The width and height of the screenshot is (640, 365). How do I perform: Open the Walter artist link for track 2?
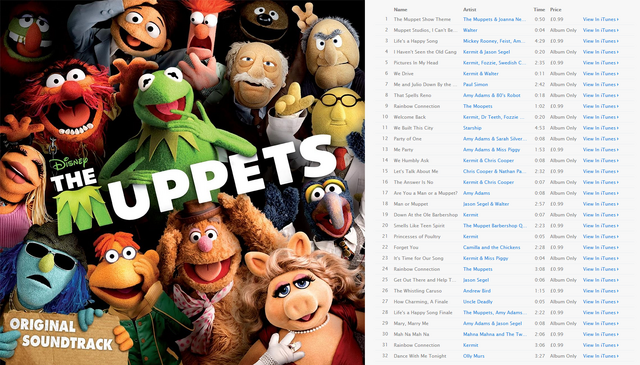pyautogui.click(x=470, y=30)
